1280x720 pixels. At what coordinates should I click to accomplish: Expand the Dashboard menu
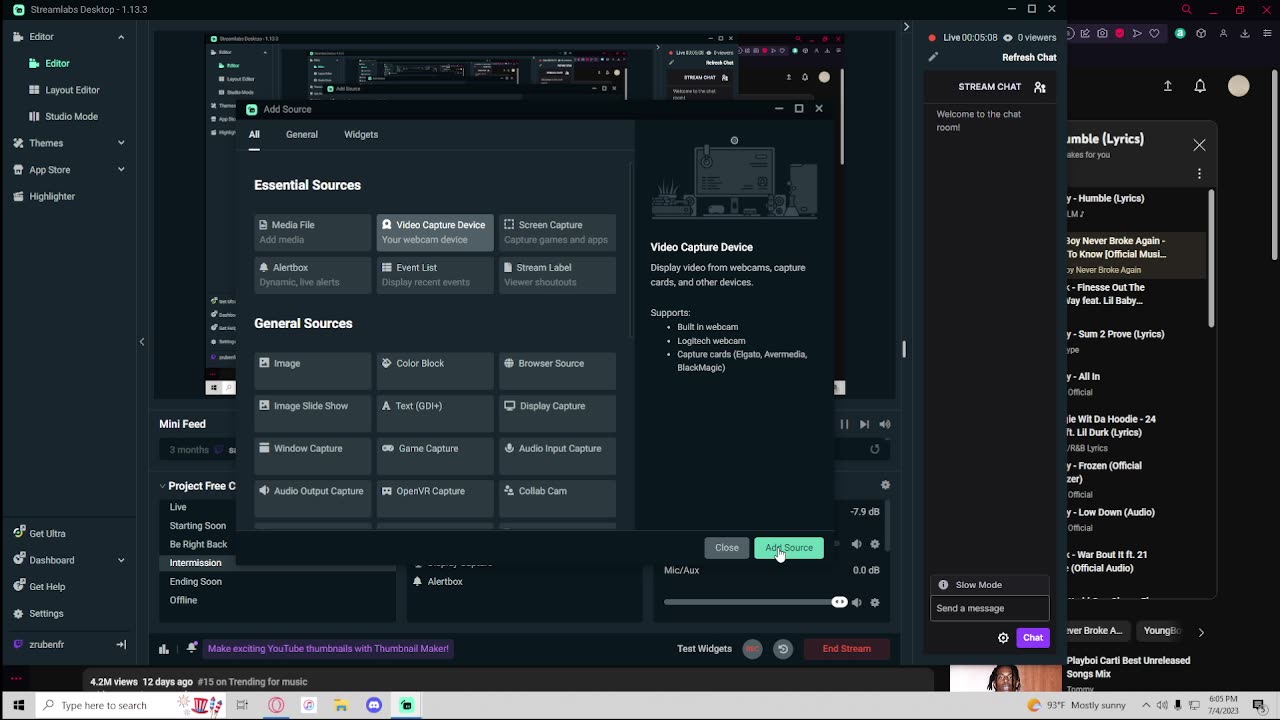[121, 560]
